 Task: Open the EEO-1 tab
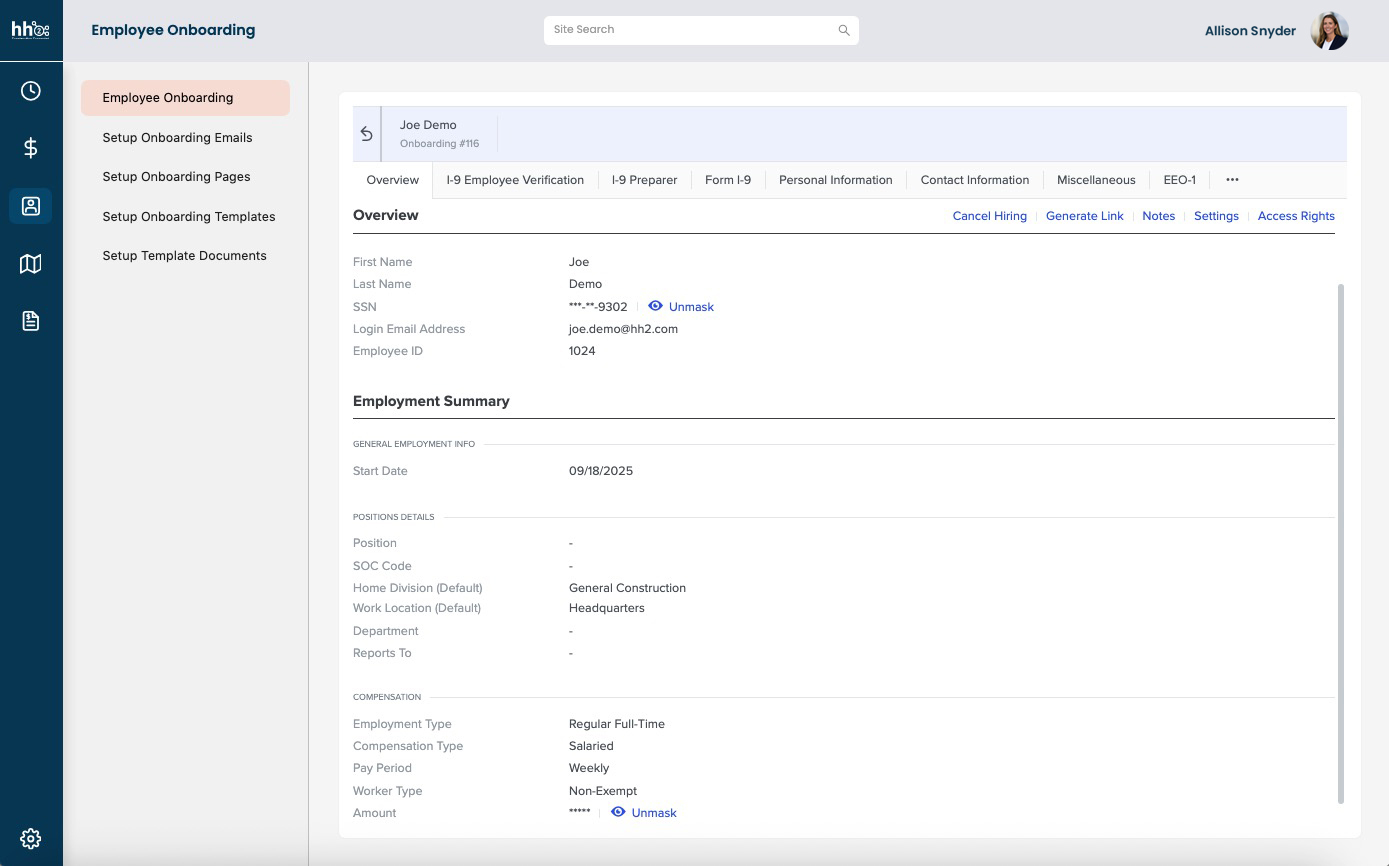click(x=1180, y=179)
